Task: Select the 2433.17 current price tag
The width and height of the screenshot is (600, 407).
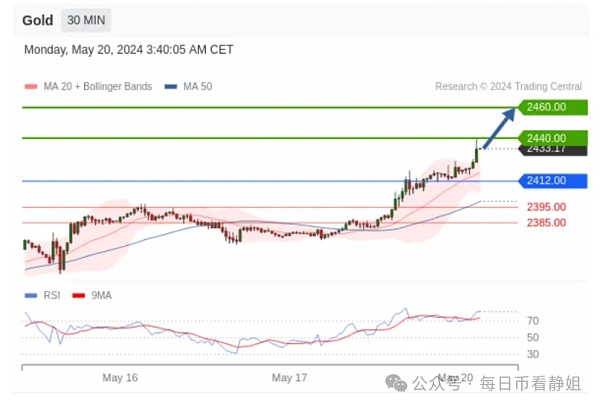Action: pos(546,149)
